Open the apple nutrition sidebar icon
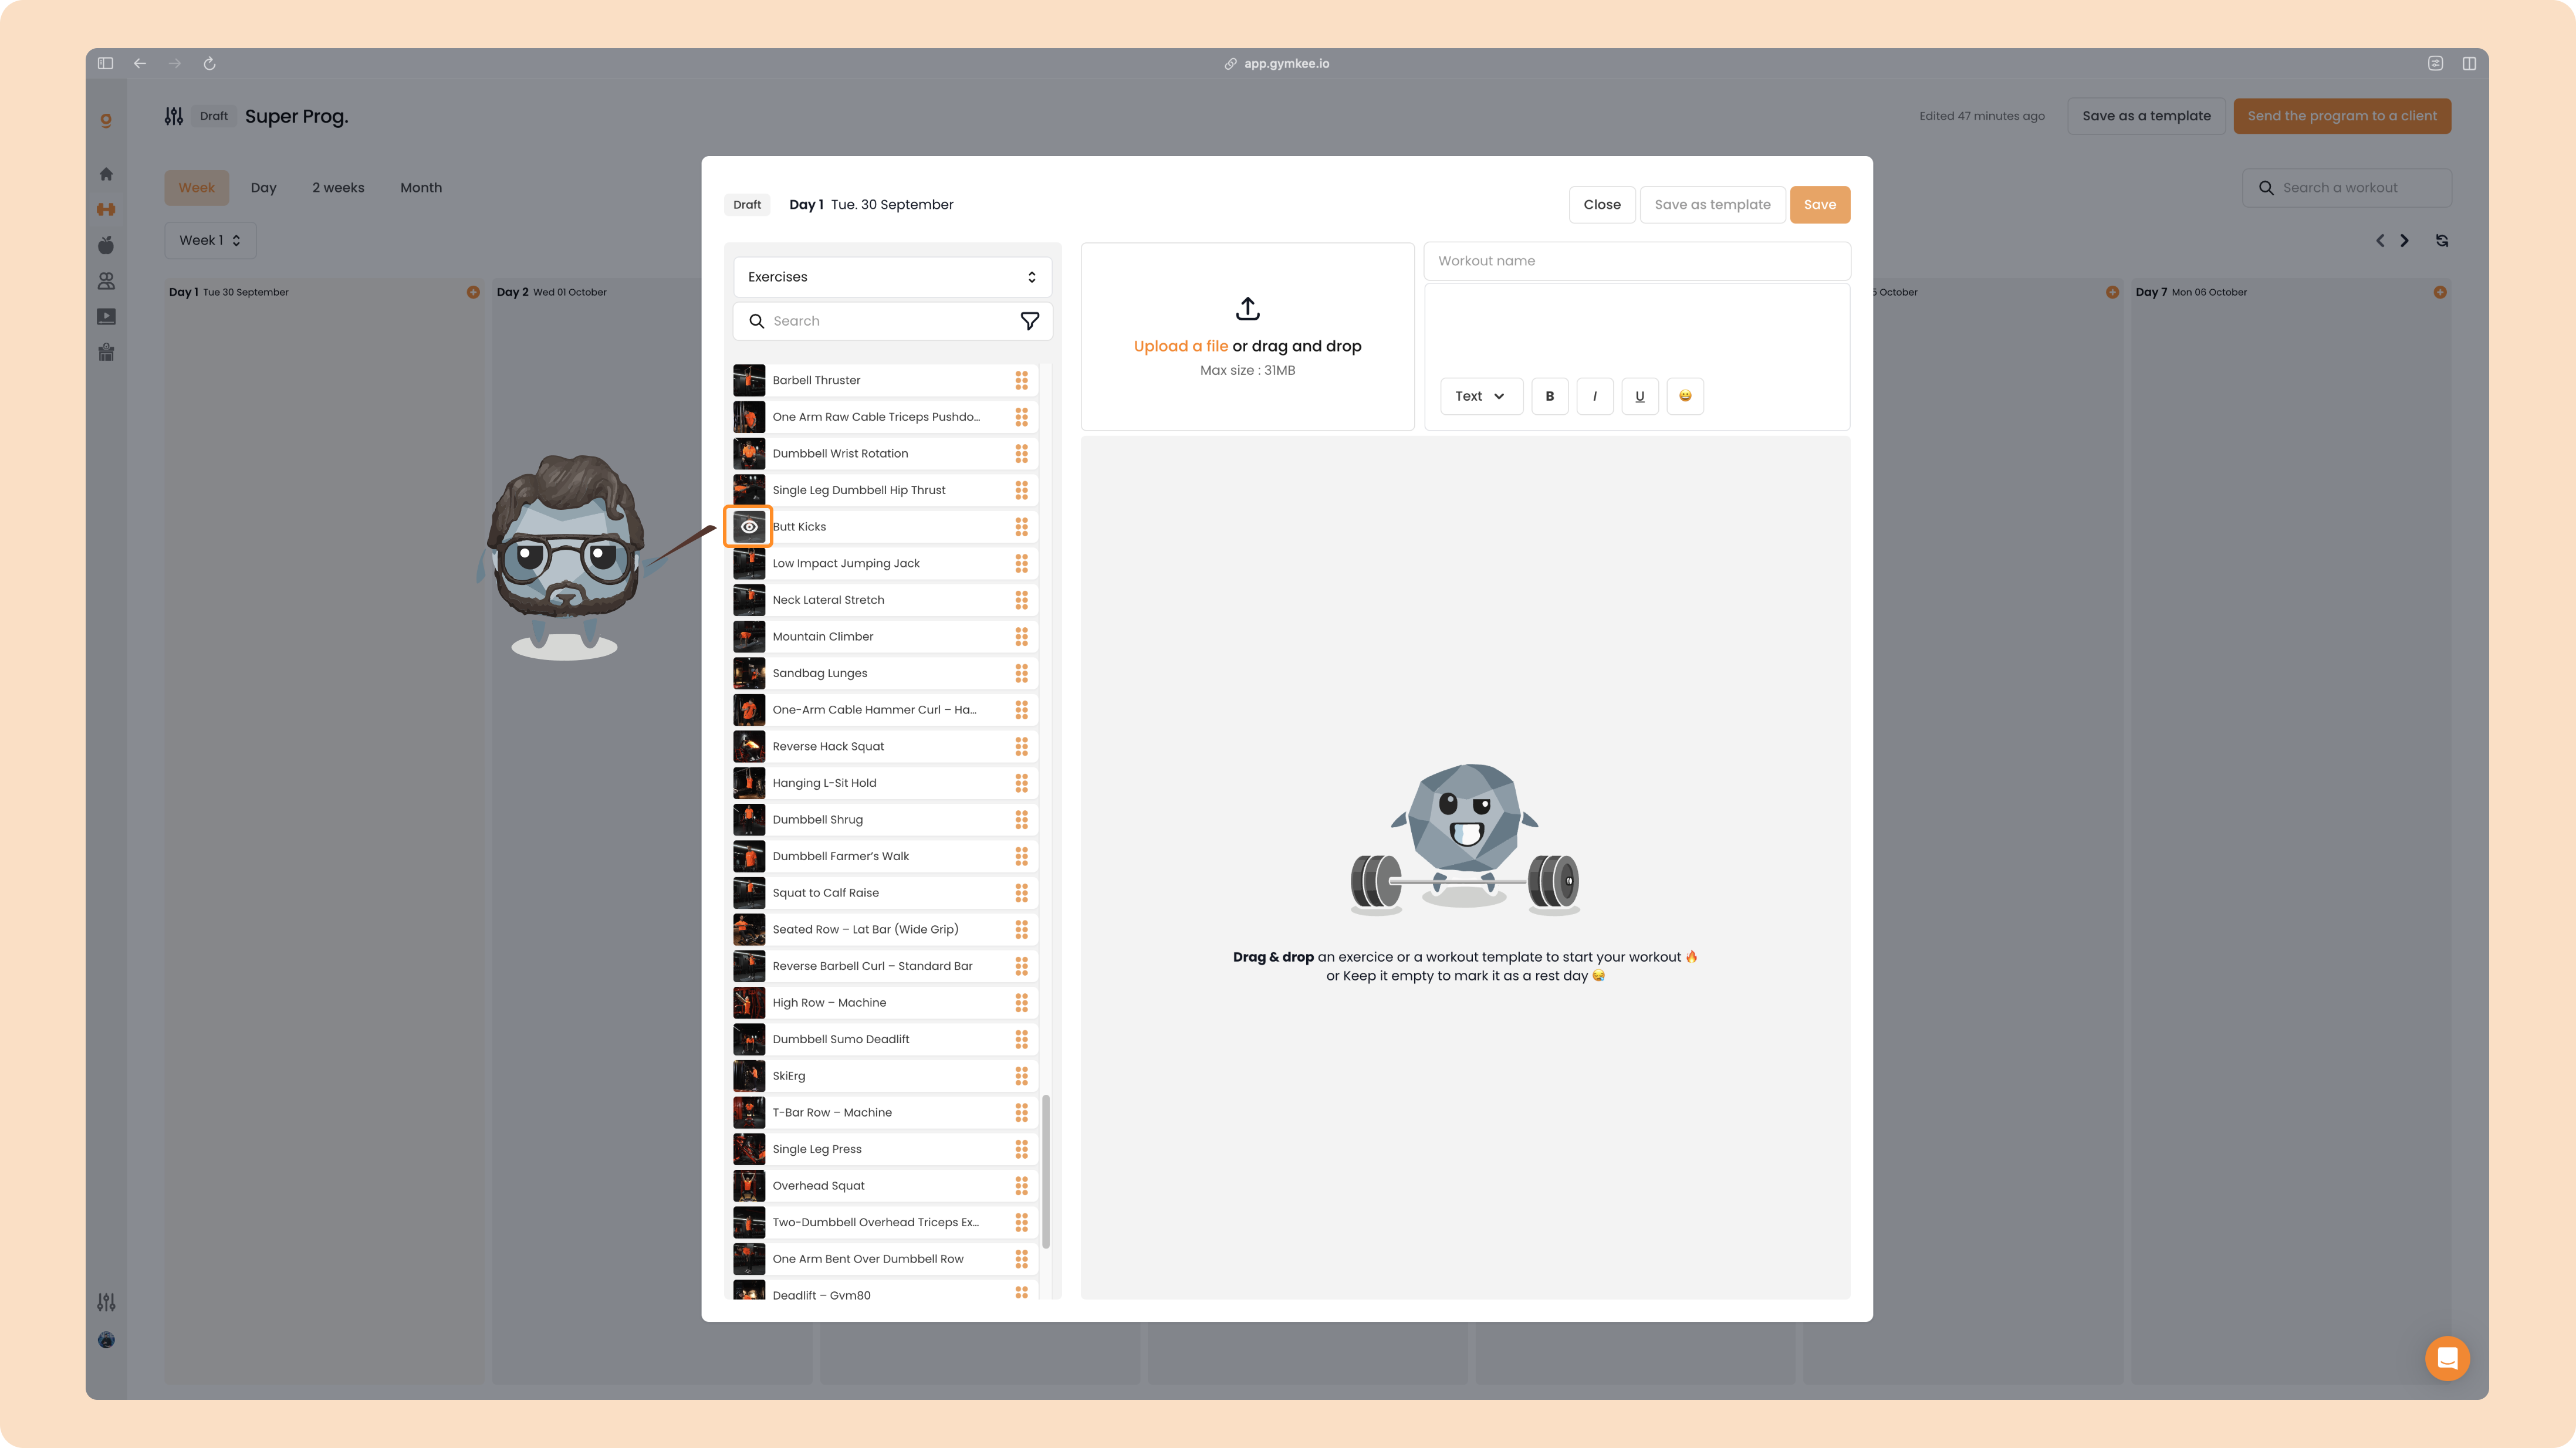 [x=106, y=245]
